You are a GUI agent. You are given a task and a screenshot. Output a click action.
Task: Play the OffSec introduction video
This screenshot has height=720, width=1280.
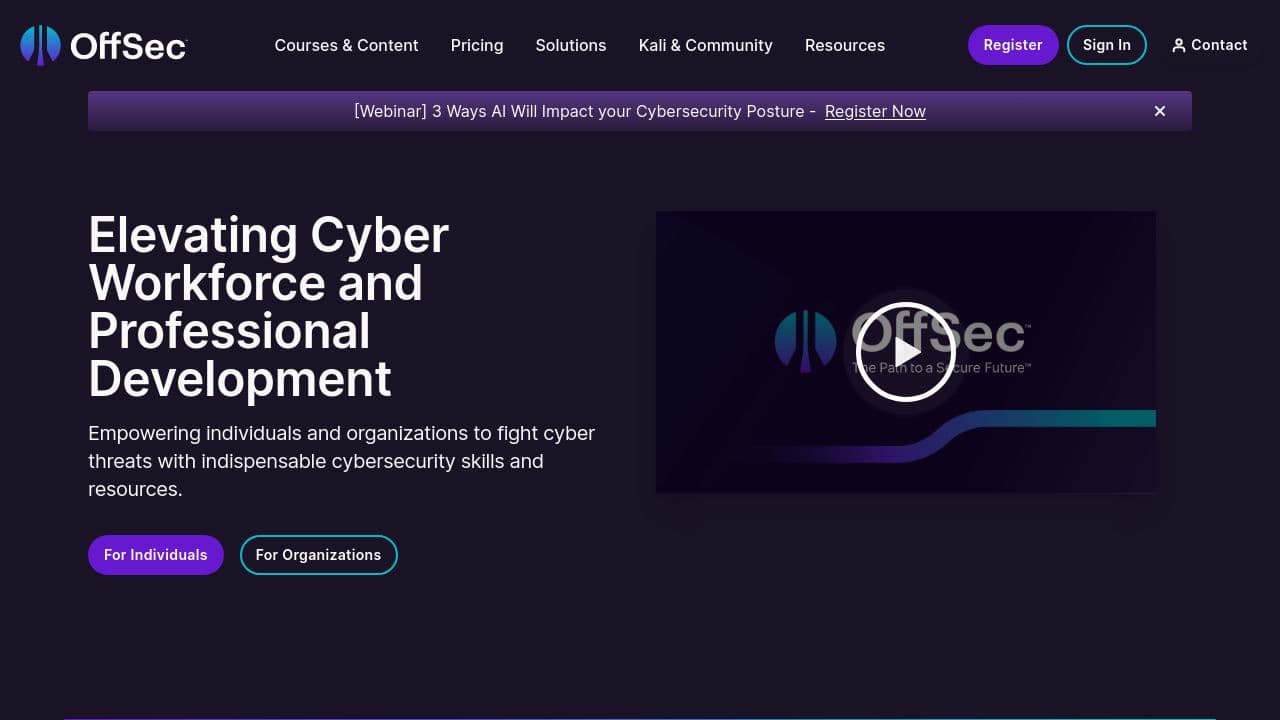905,352
